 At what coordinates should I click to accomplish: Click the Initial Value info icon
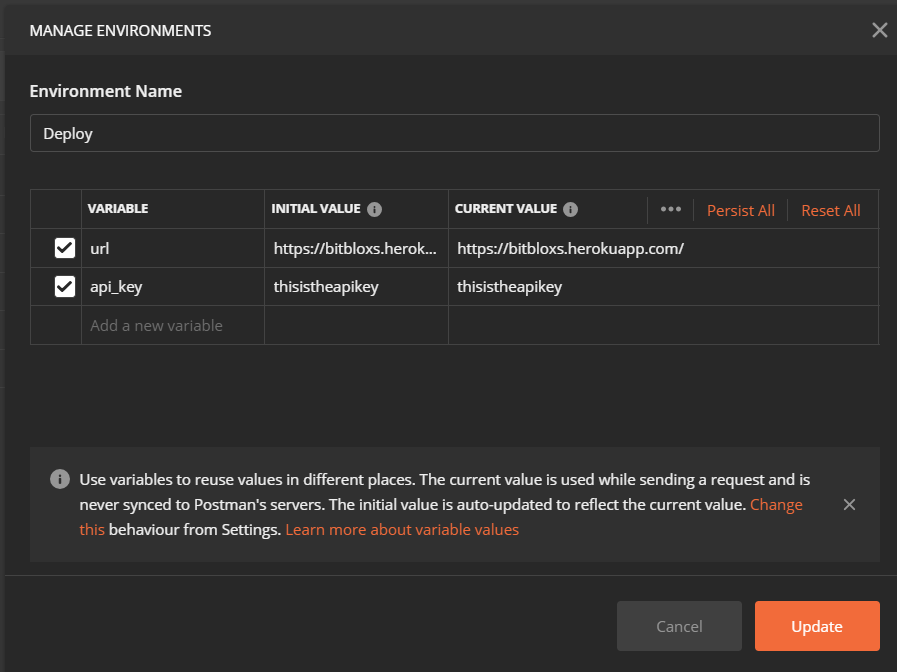(374, 210)
